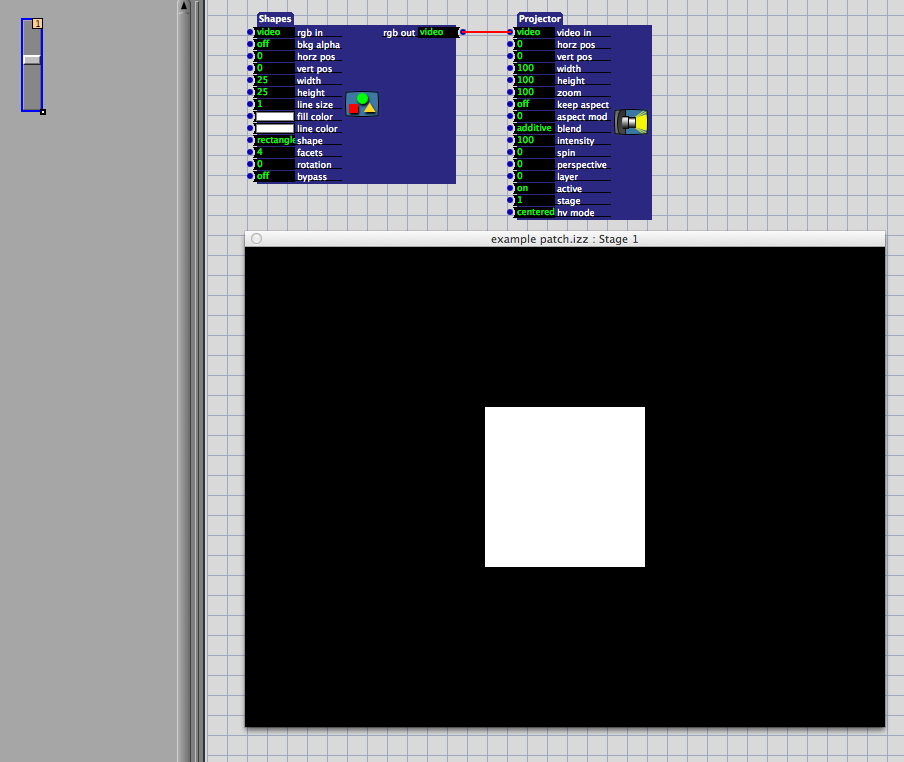The width and height of the screenshot is (904, 762).
Task: Select the Shapes actor title
Action: point(275,19)
